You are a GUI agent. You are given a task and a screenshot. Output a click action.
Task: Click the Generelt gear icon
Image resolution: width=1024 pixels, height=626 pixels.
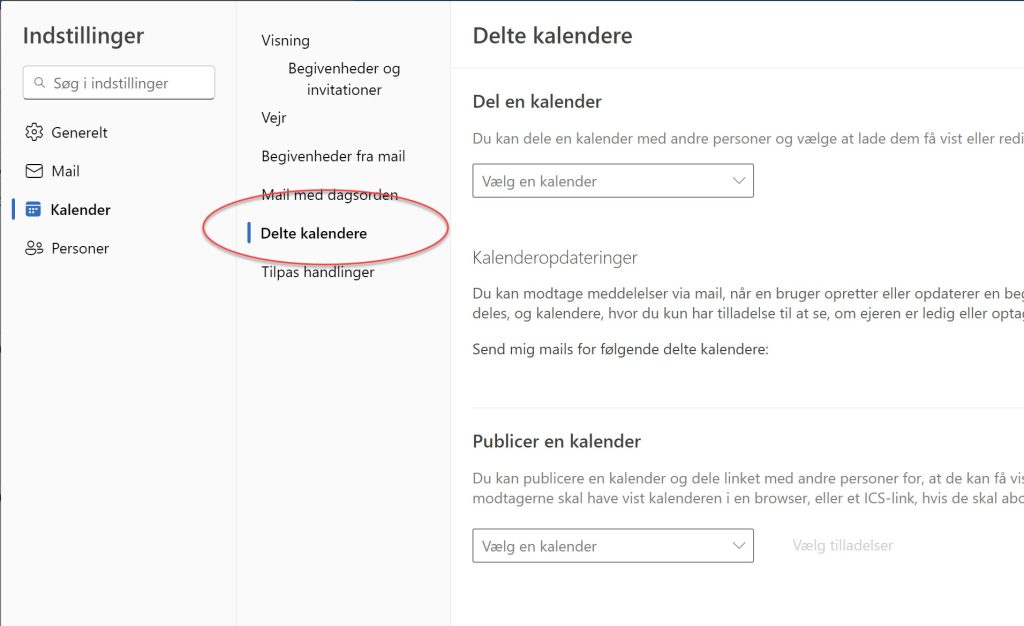point(34,132)
